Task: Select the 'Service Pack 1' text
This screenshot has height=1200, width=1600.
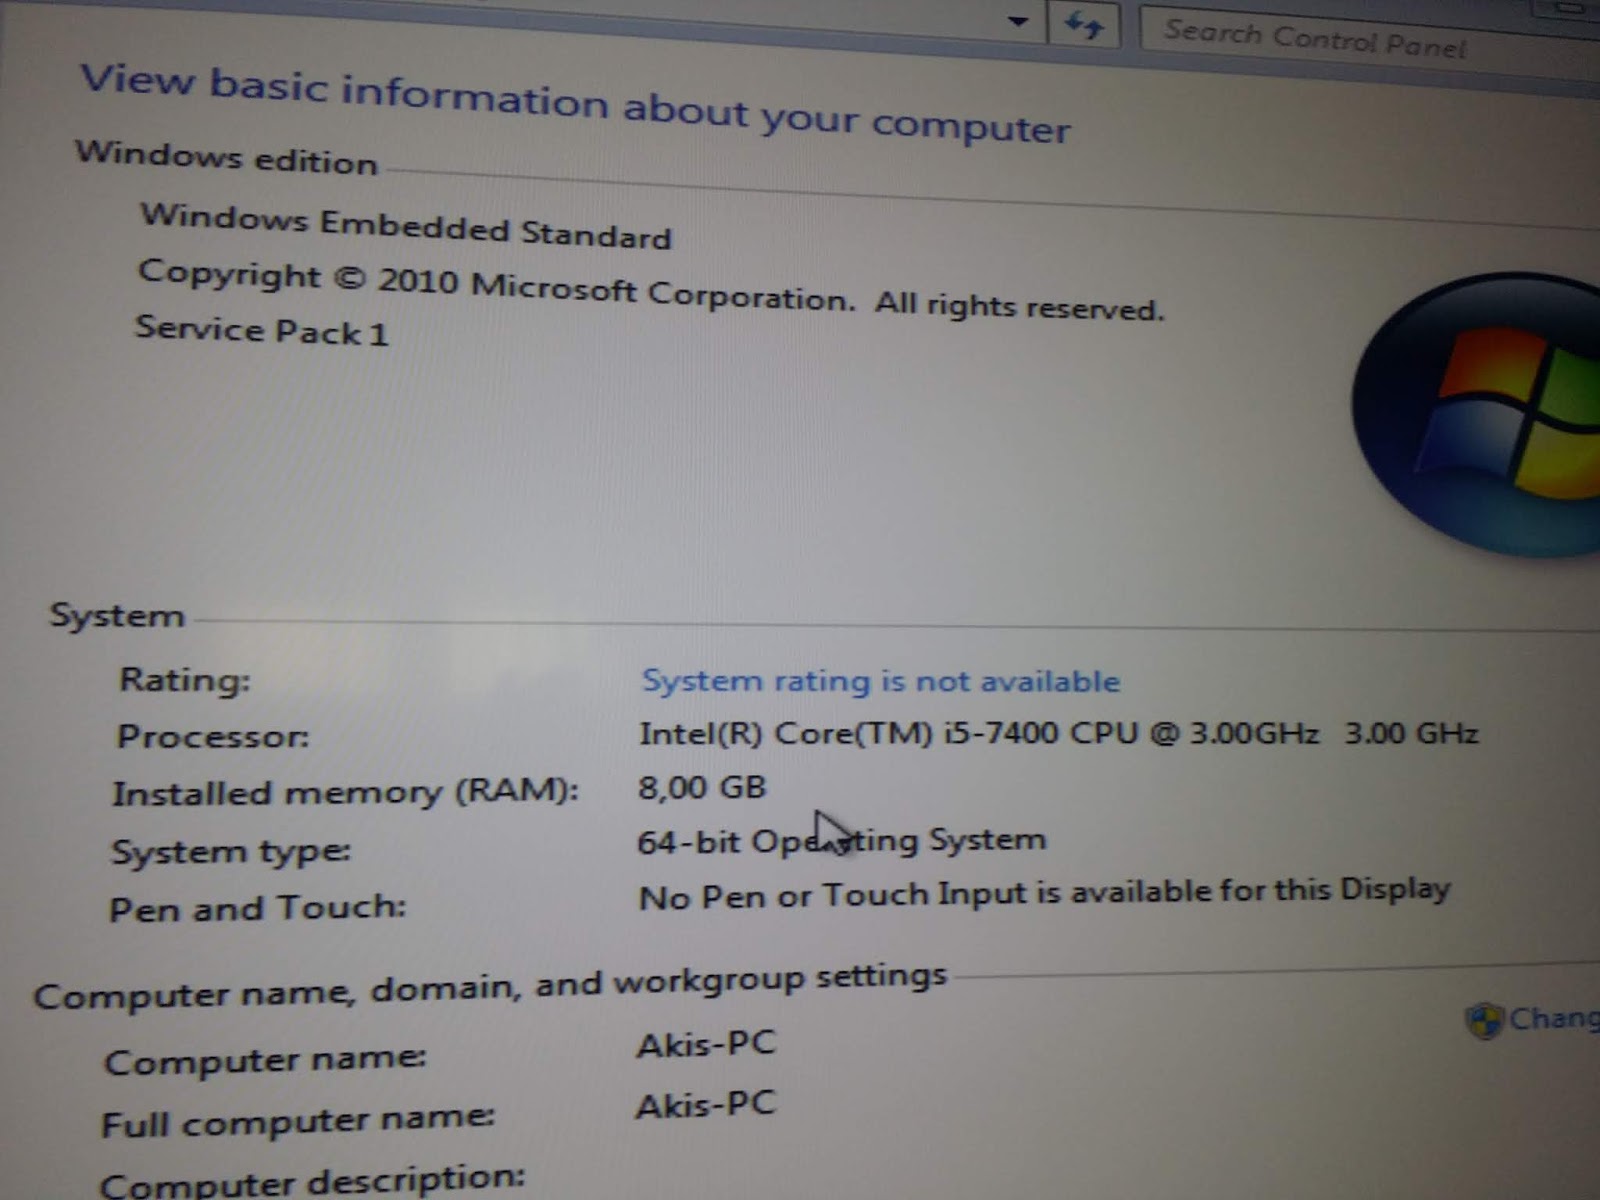Action: pyautogui.click(x=261, y=330)
